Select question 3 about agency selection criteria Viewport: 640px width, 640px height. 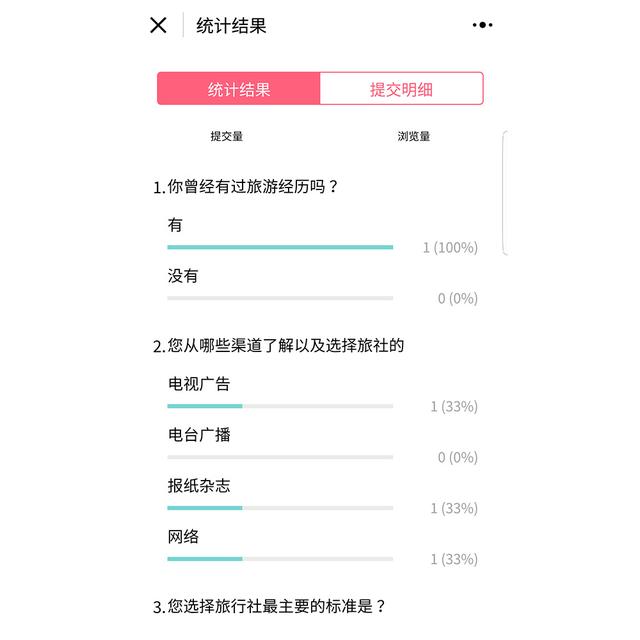[269, 606]
